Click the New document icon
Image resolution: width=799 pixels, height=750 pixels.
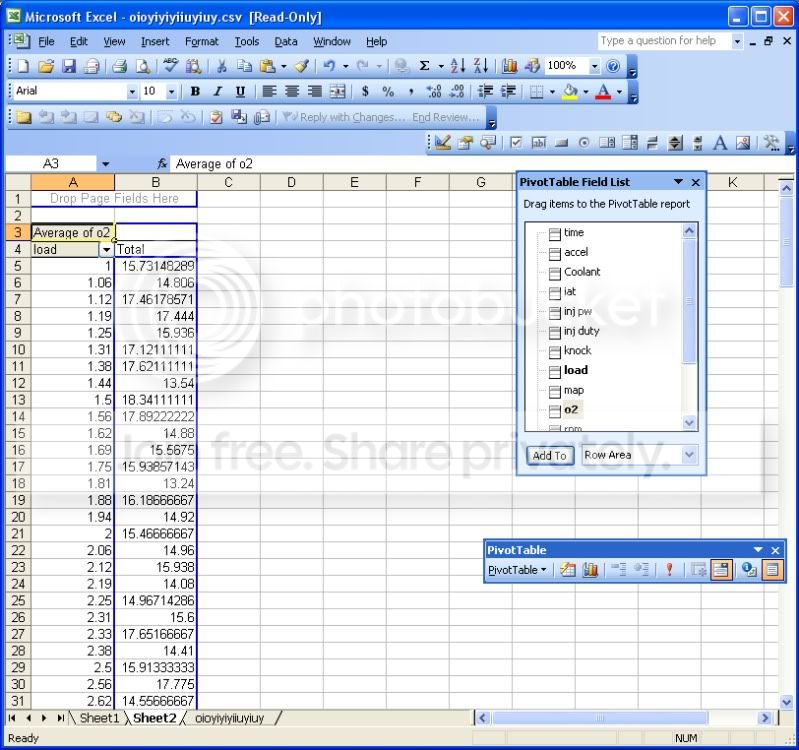click(23, 66)
